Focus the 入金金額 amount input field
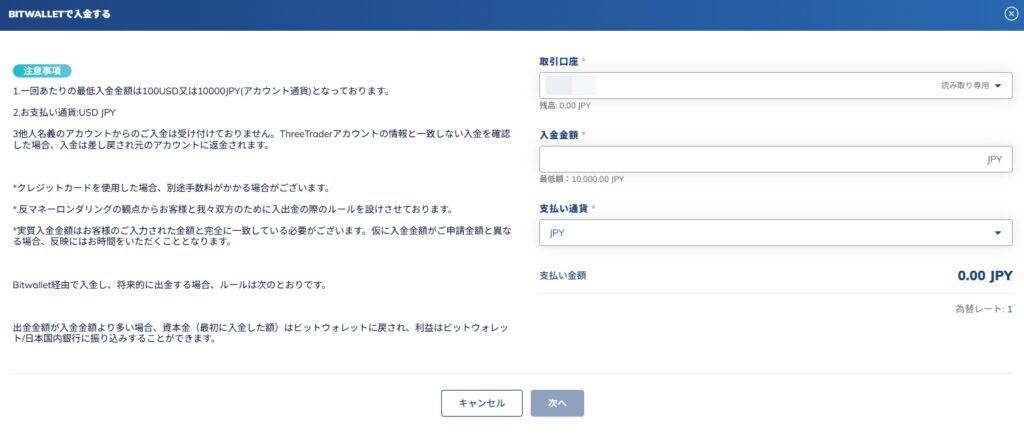Viewport: 1024px width, 434px height. tap(760, 159)
